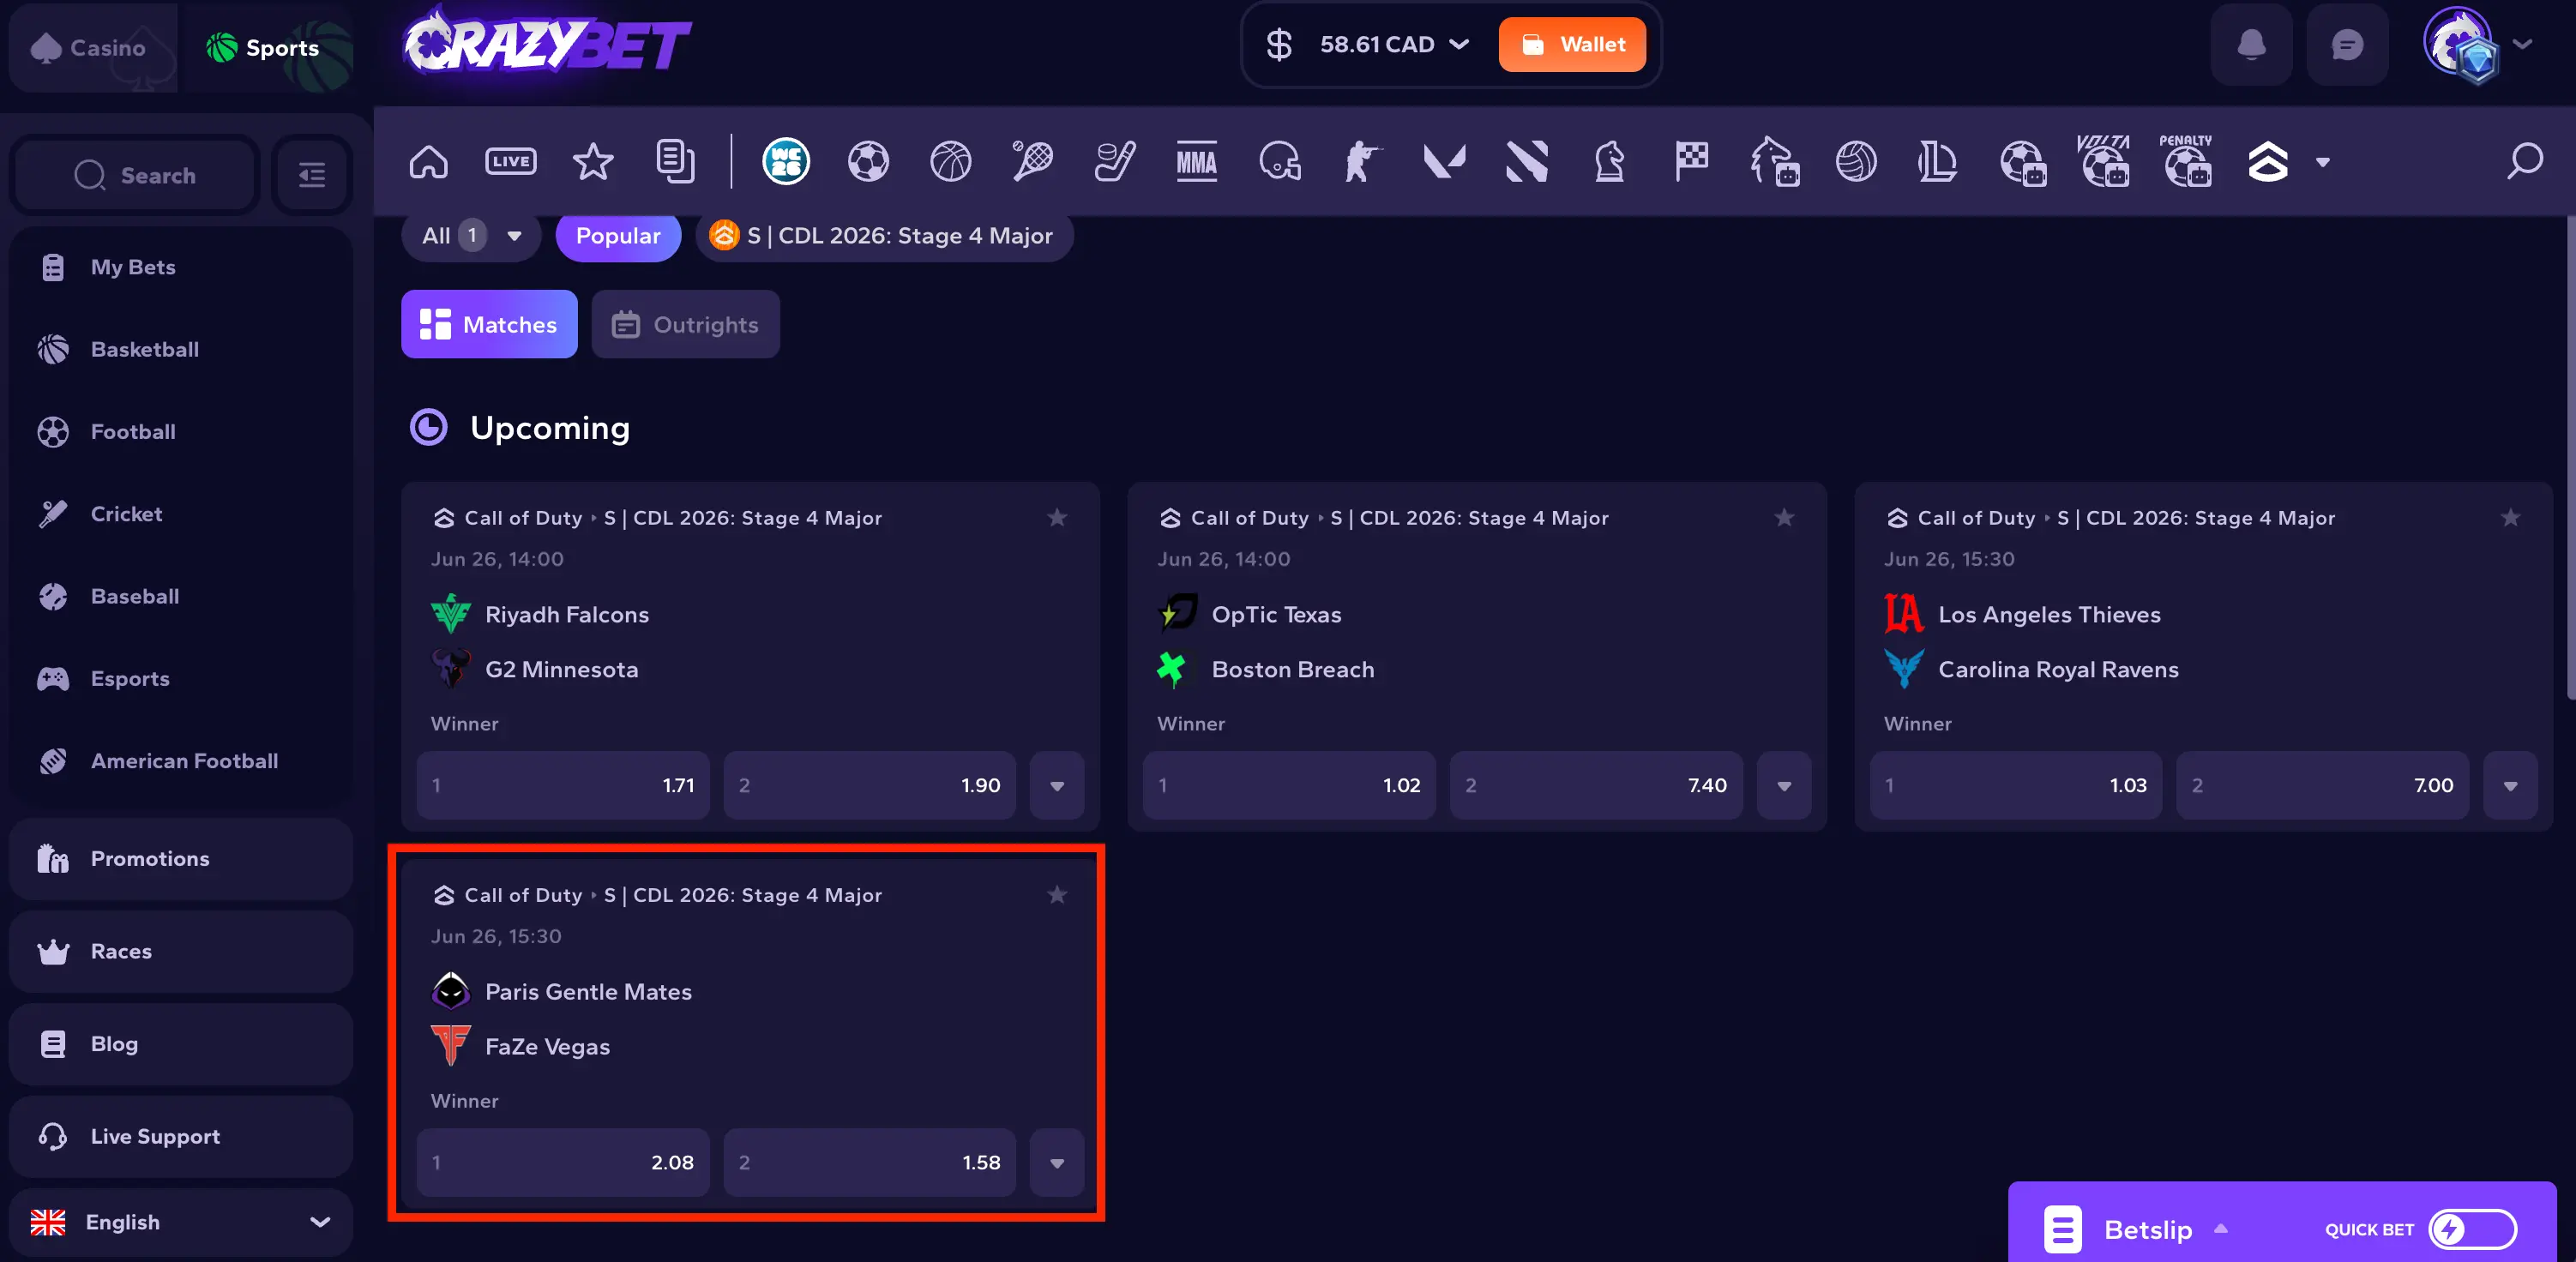
Task: Favorite the OpTic Texas match star
Action: pos(1784,517)
